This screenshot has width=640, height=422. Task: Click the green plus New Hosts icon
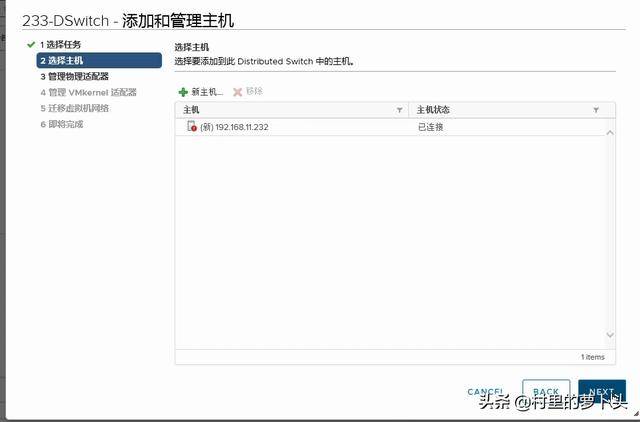(x=183, y=92)
